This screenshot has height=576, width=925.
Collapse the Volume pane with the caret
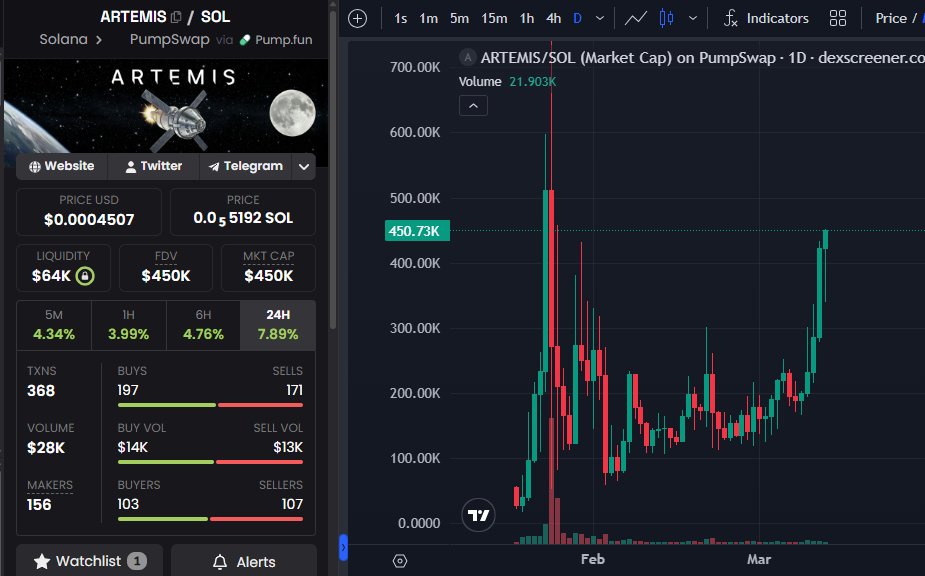[x=472, y=105]
